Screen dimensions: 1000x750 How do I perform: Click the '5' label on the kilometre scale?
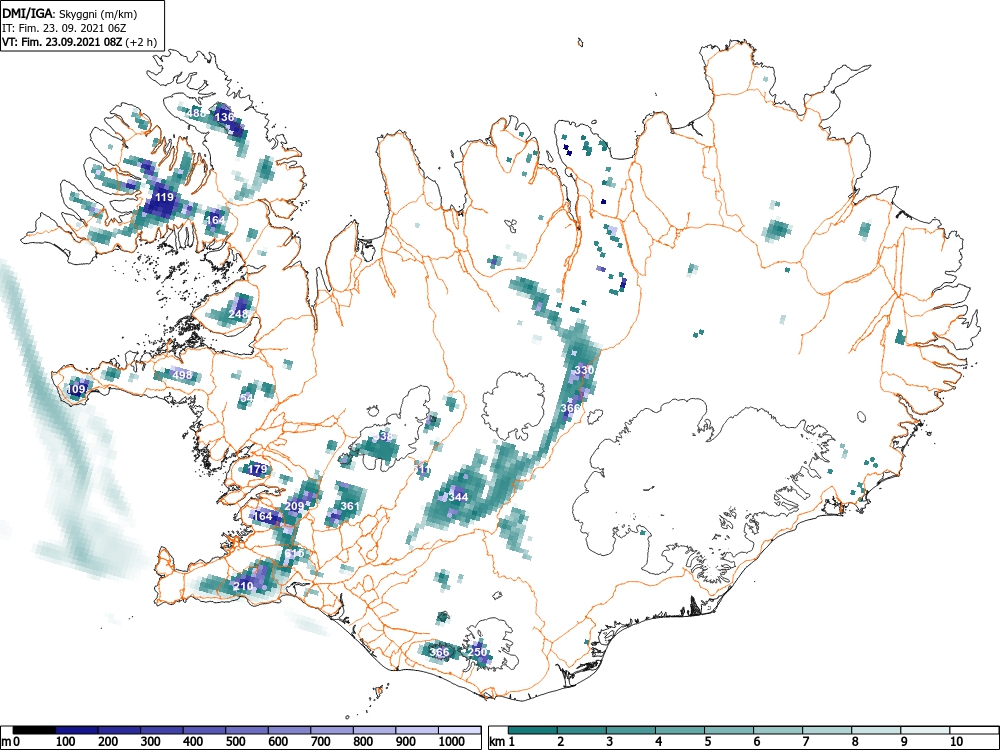708,742
